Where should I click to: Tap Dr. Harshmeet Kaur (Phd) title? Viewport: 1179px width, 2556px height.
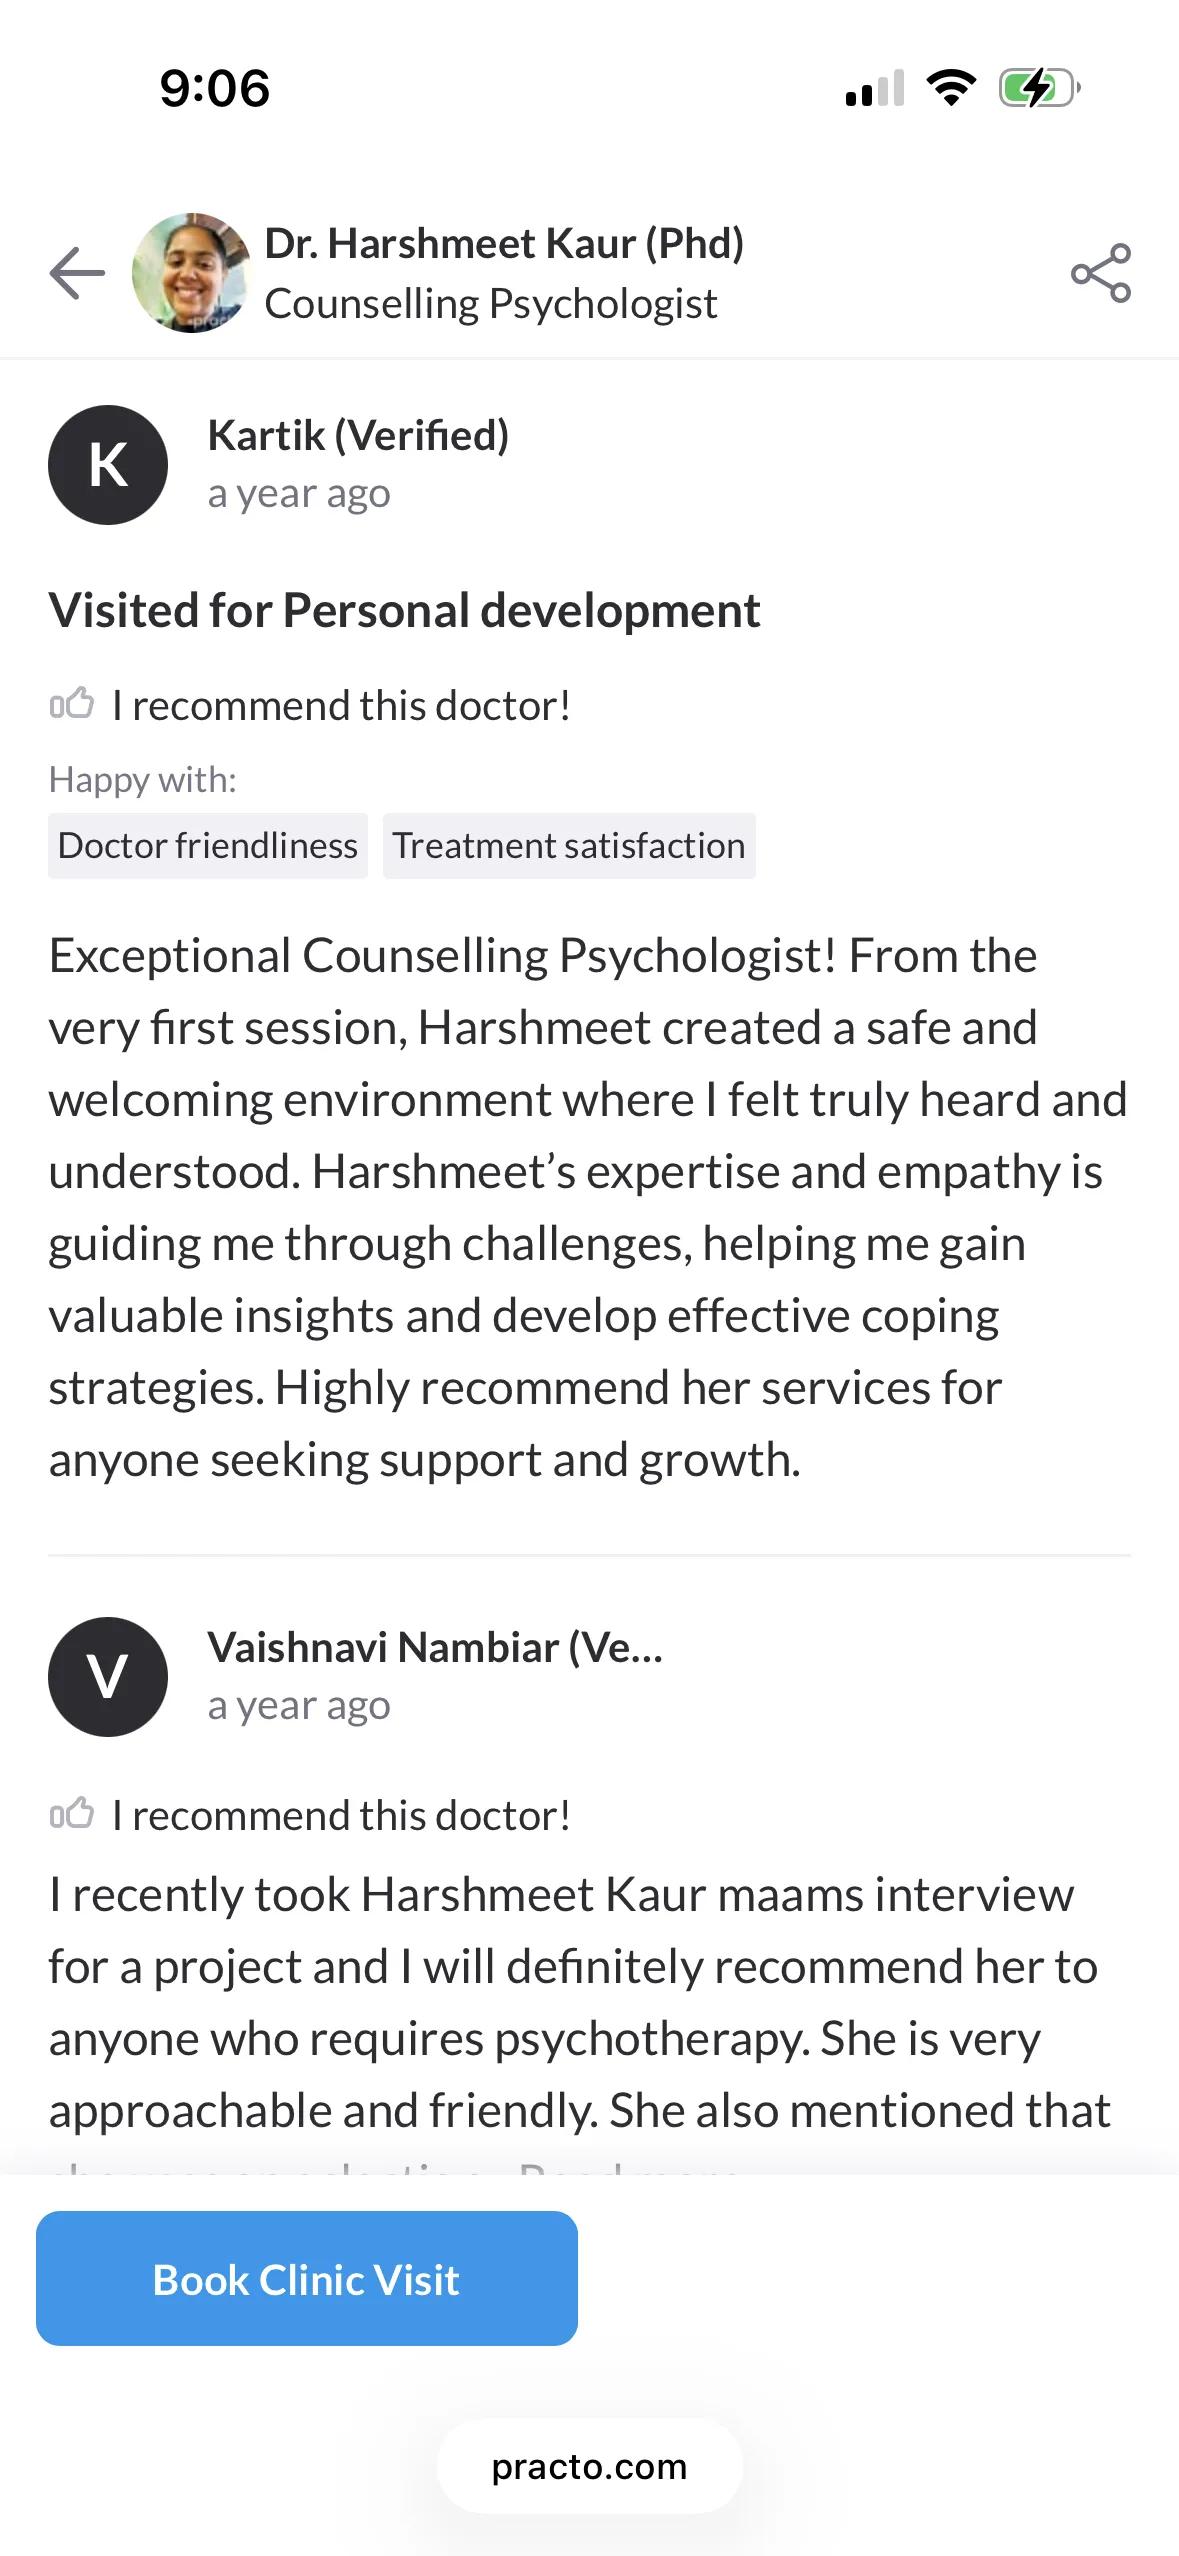[504, 244]
